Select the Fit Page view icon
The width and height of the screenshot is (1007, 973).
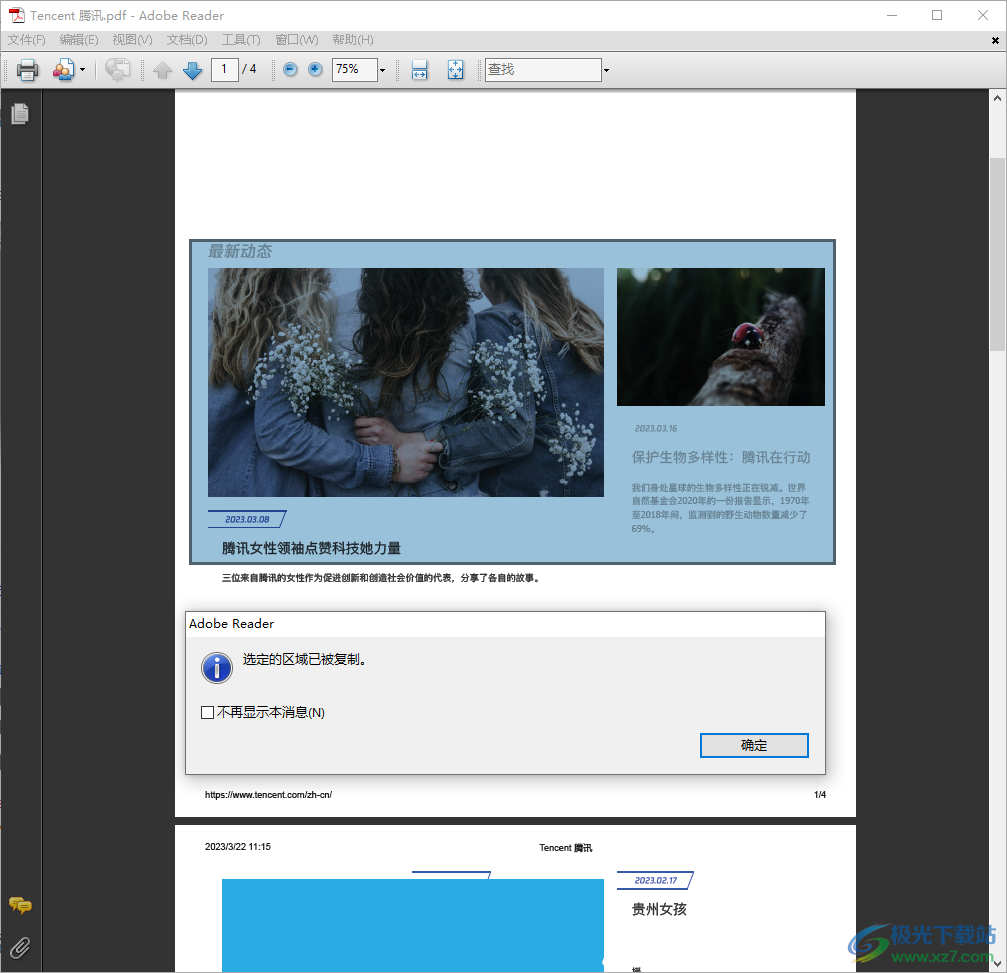[x=455, y=69]
